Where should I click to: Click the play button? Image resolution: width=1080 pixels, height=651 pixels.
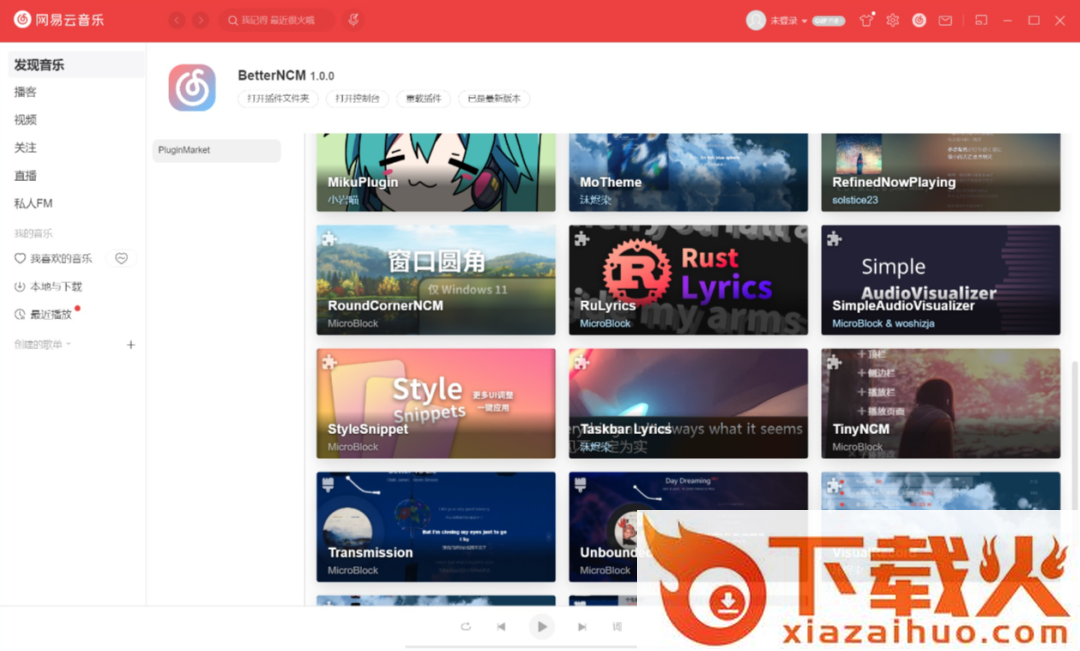(x=541, y=626)
